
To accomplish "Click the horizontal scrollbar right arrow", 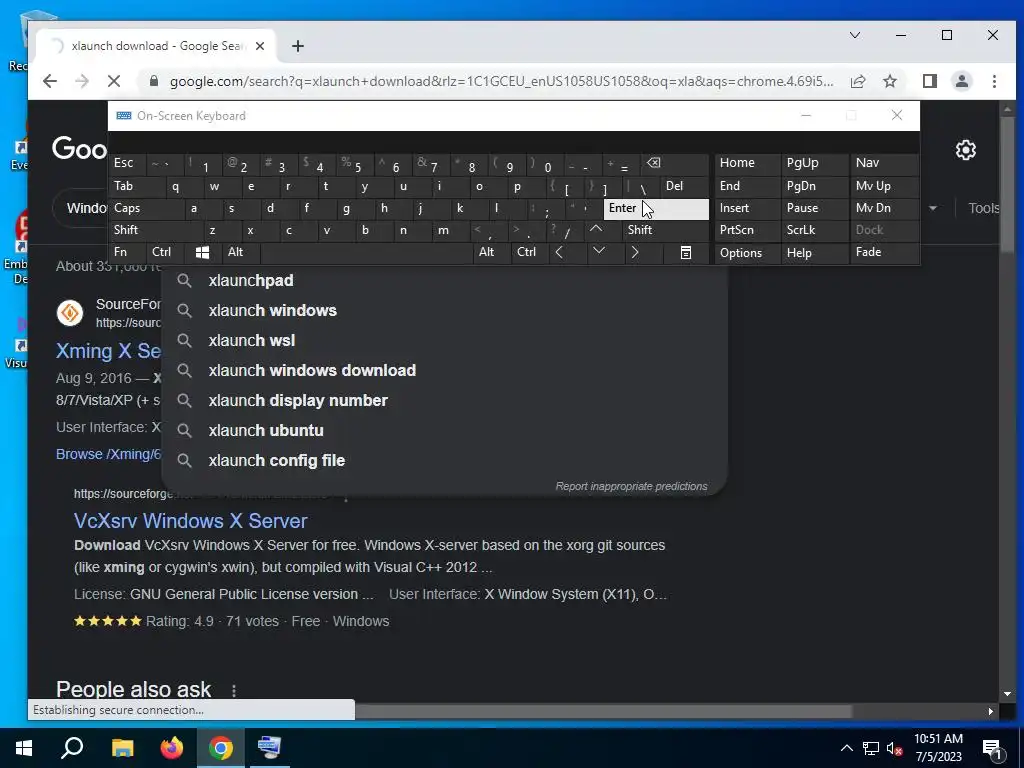I will coord(991,712).
